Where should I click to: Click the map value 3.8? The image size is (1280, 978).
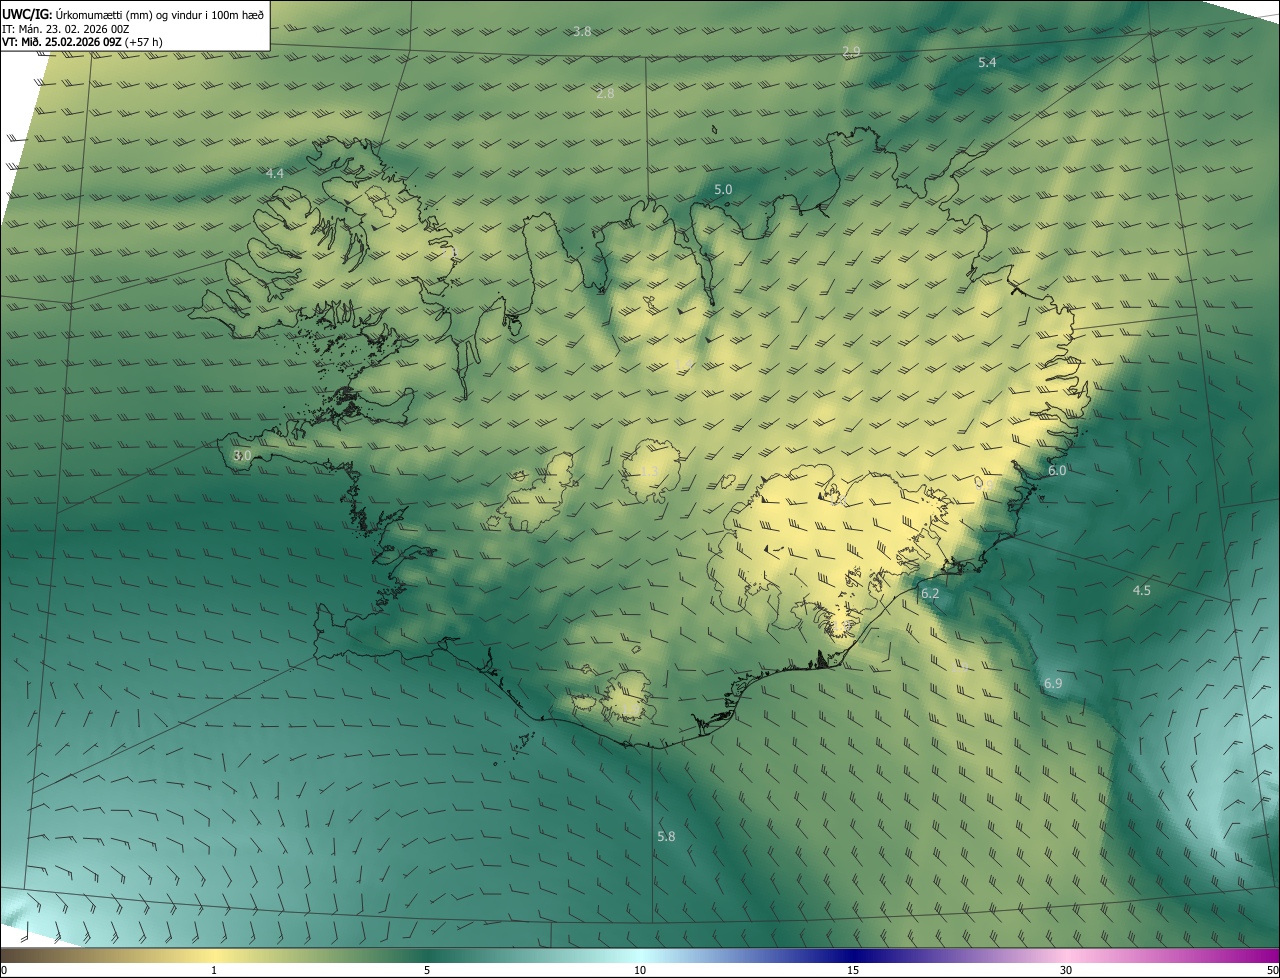[582, 32]
